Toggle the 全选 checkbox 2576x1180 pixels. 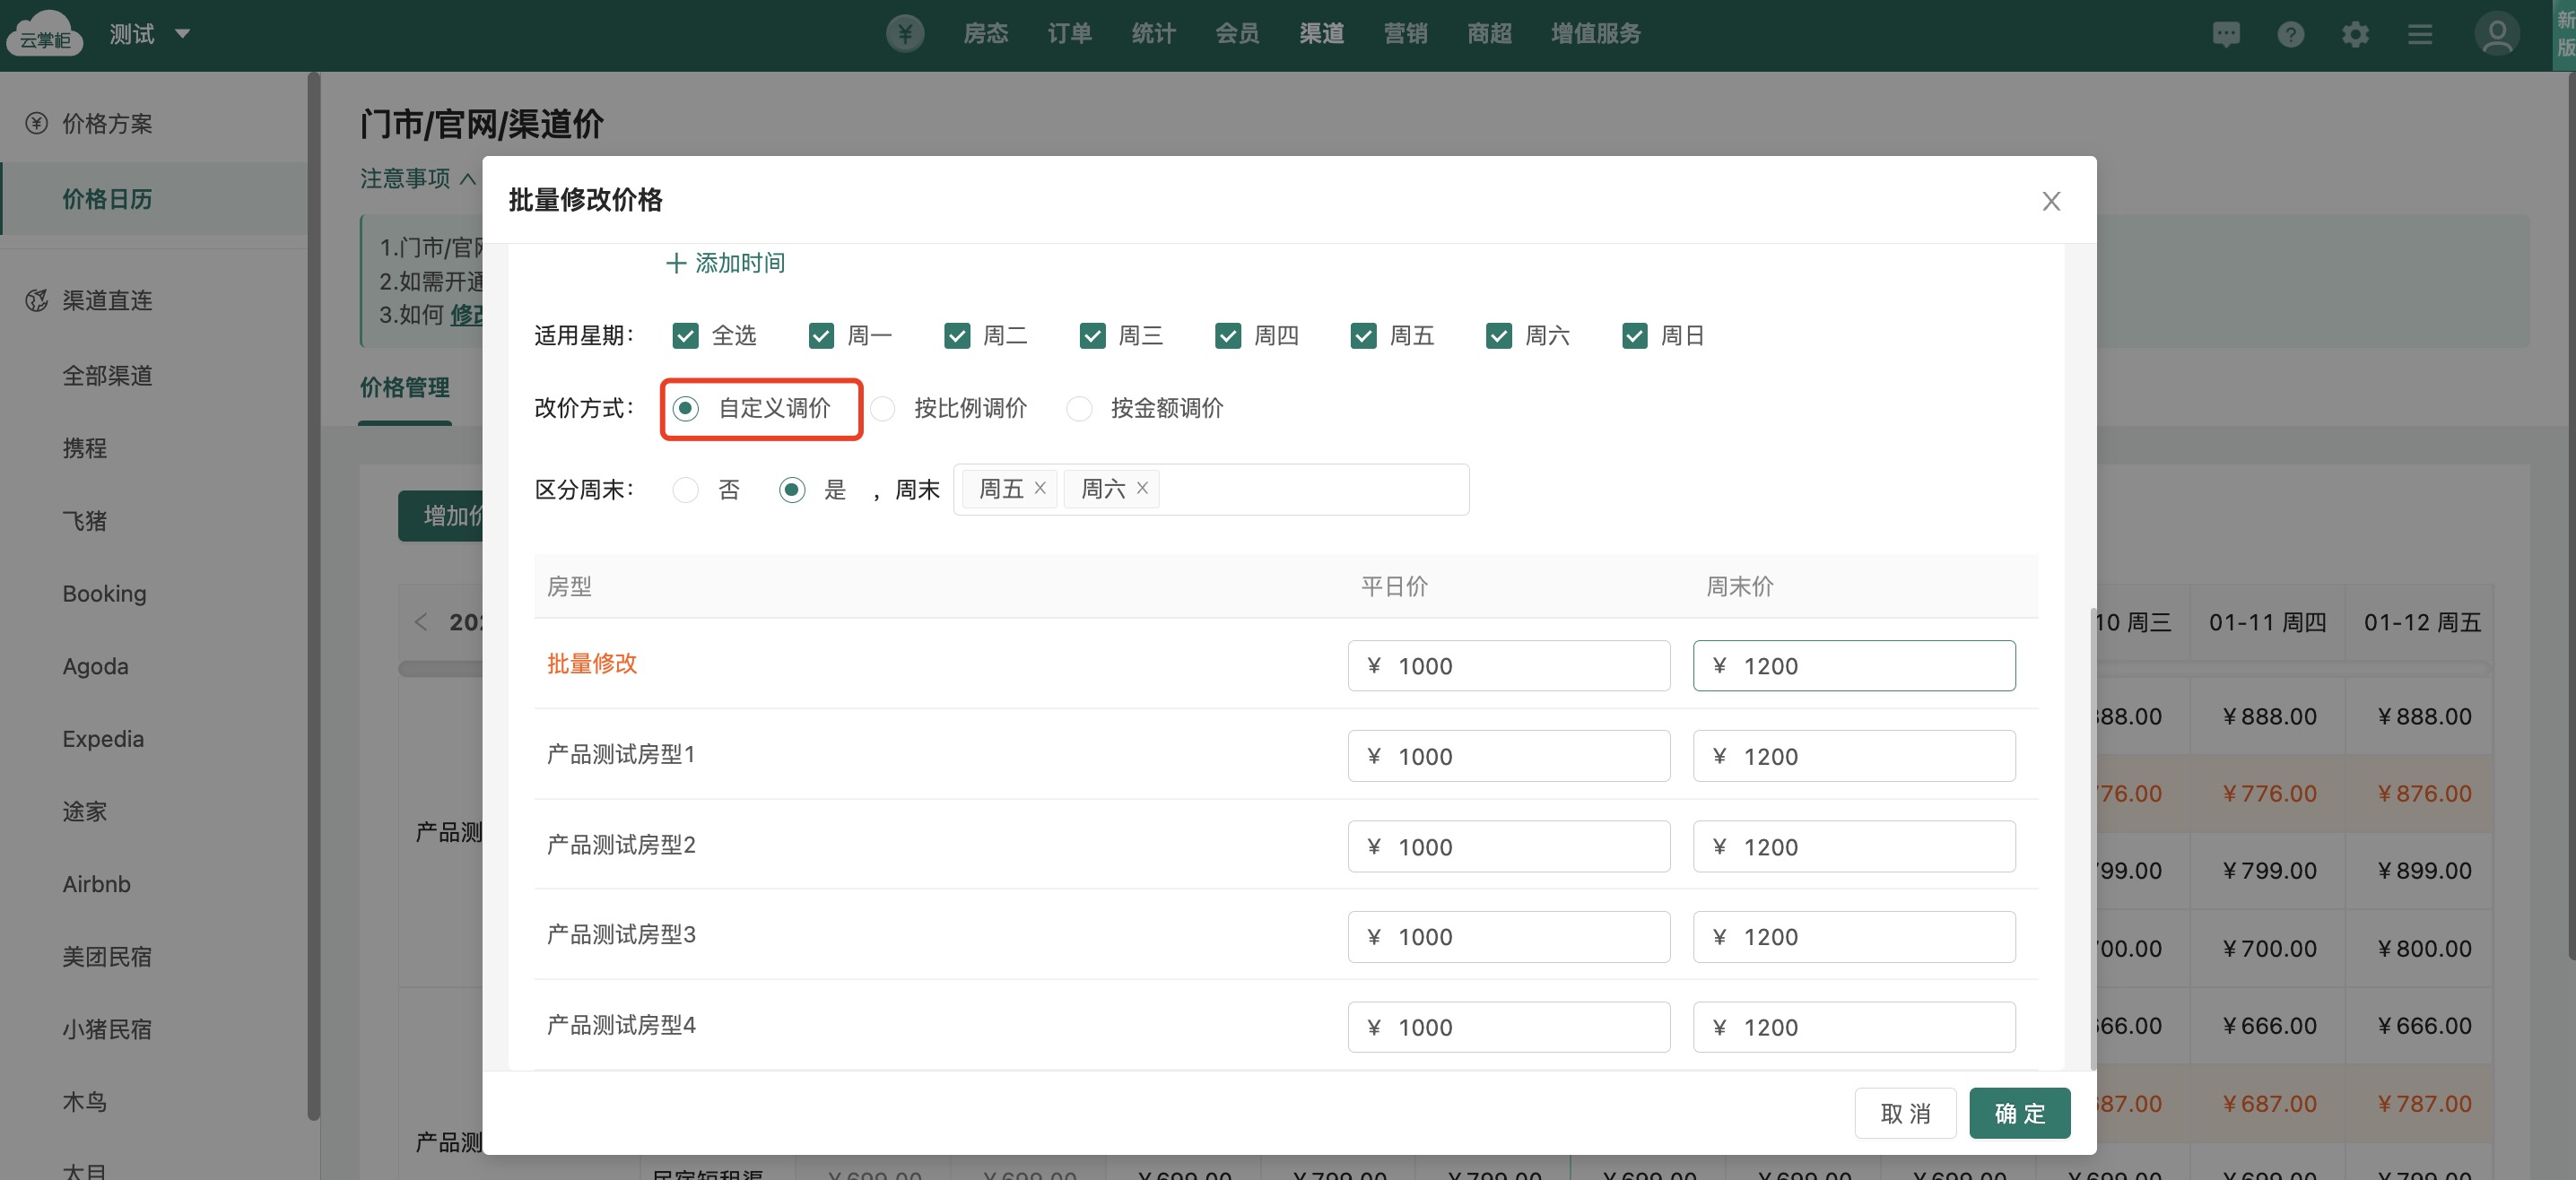[x=685, y=336]
